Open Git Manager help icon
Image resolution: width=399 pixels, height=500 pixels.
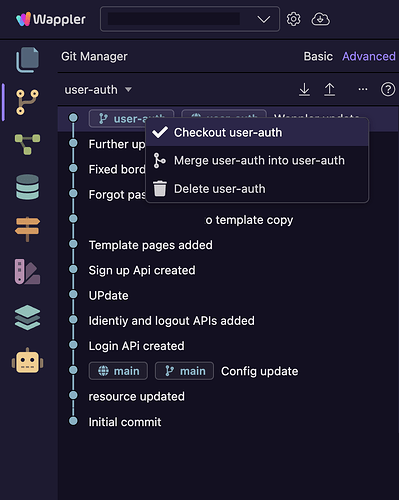(x=388, y=89)
